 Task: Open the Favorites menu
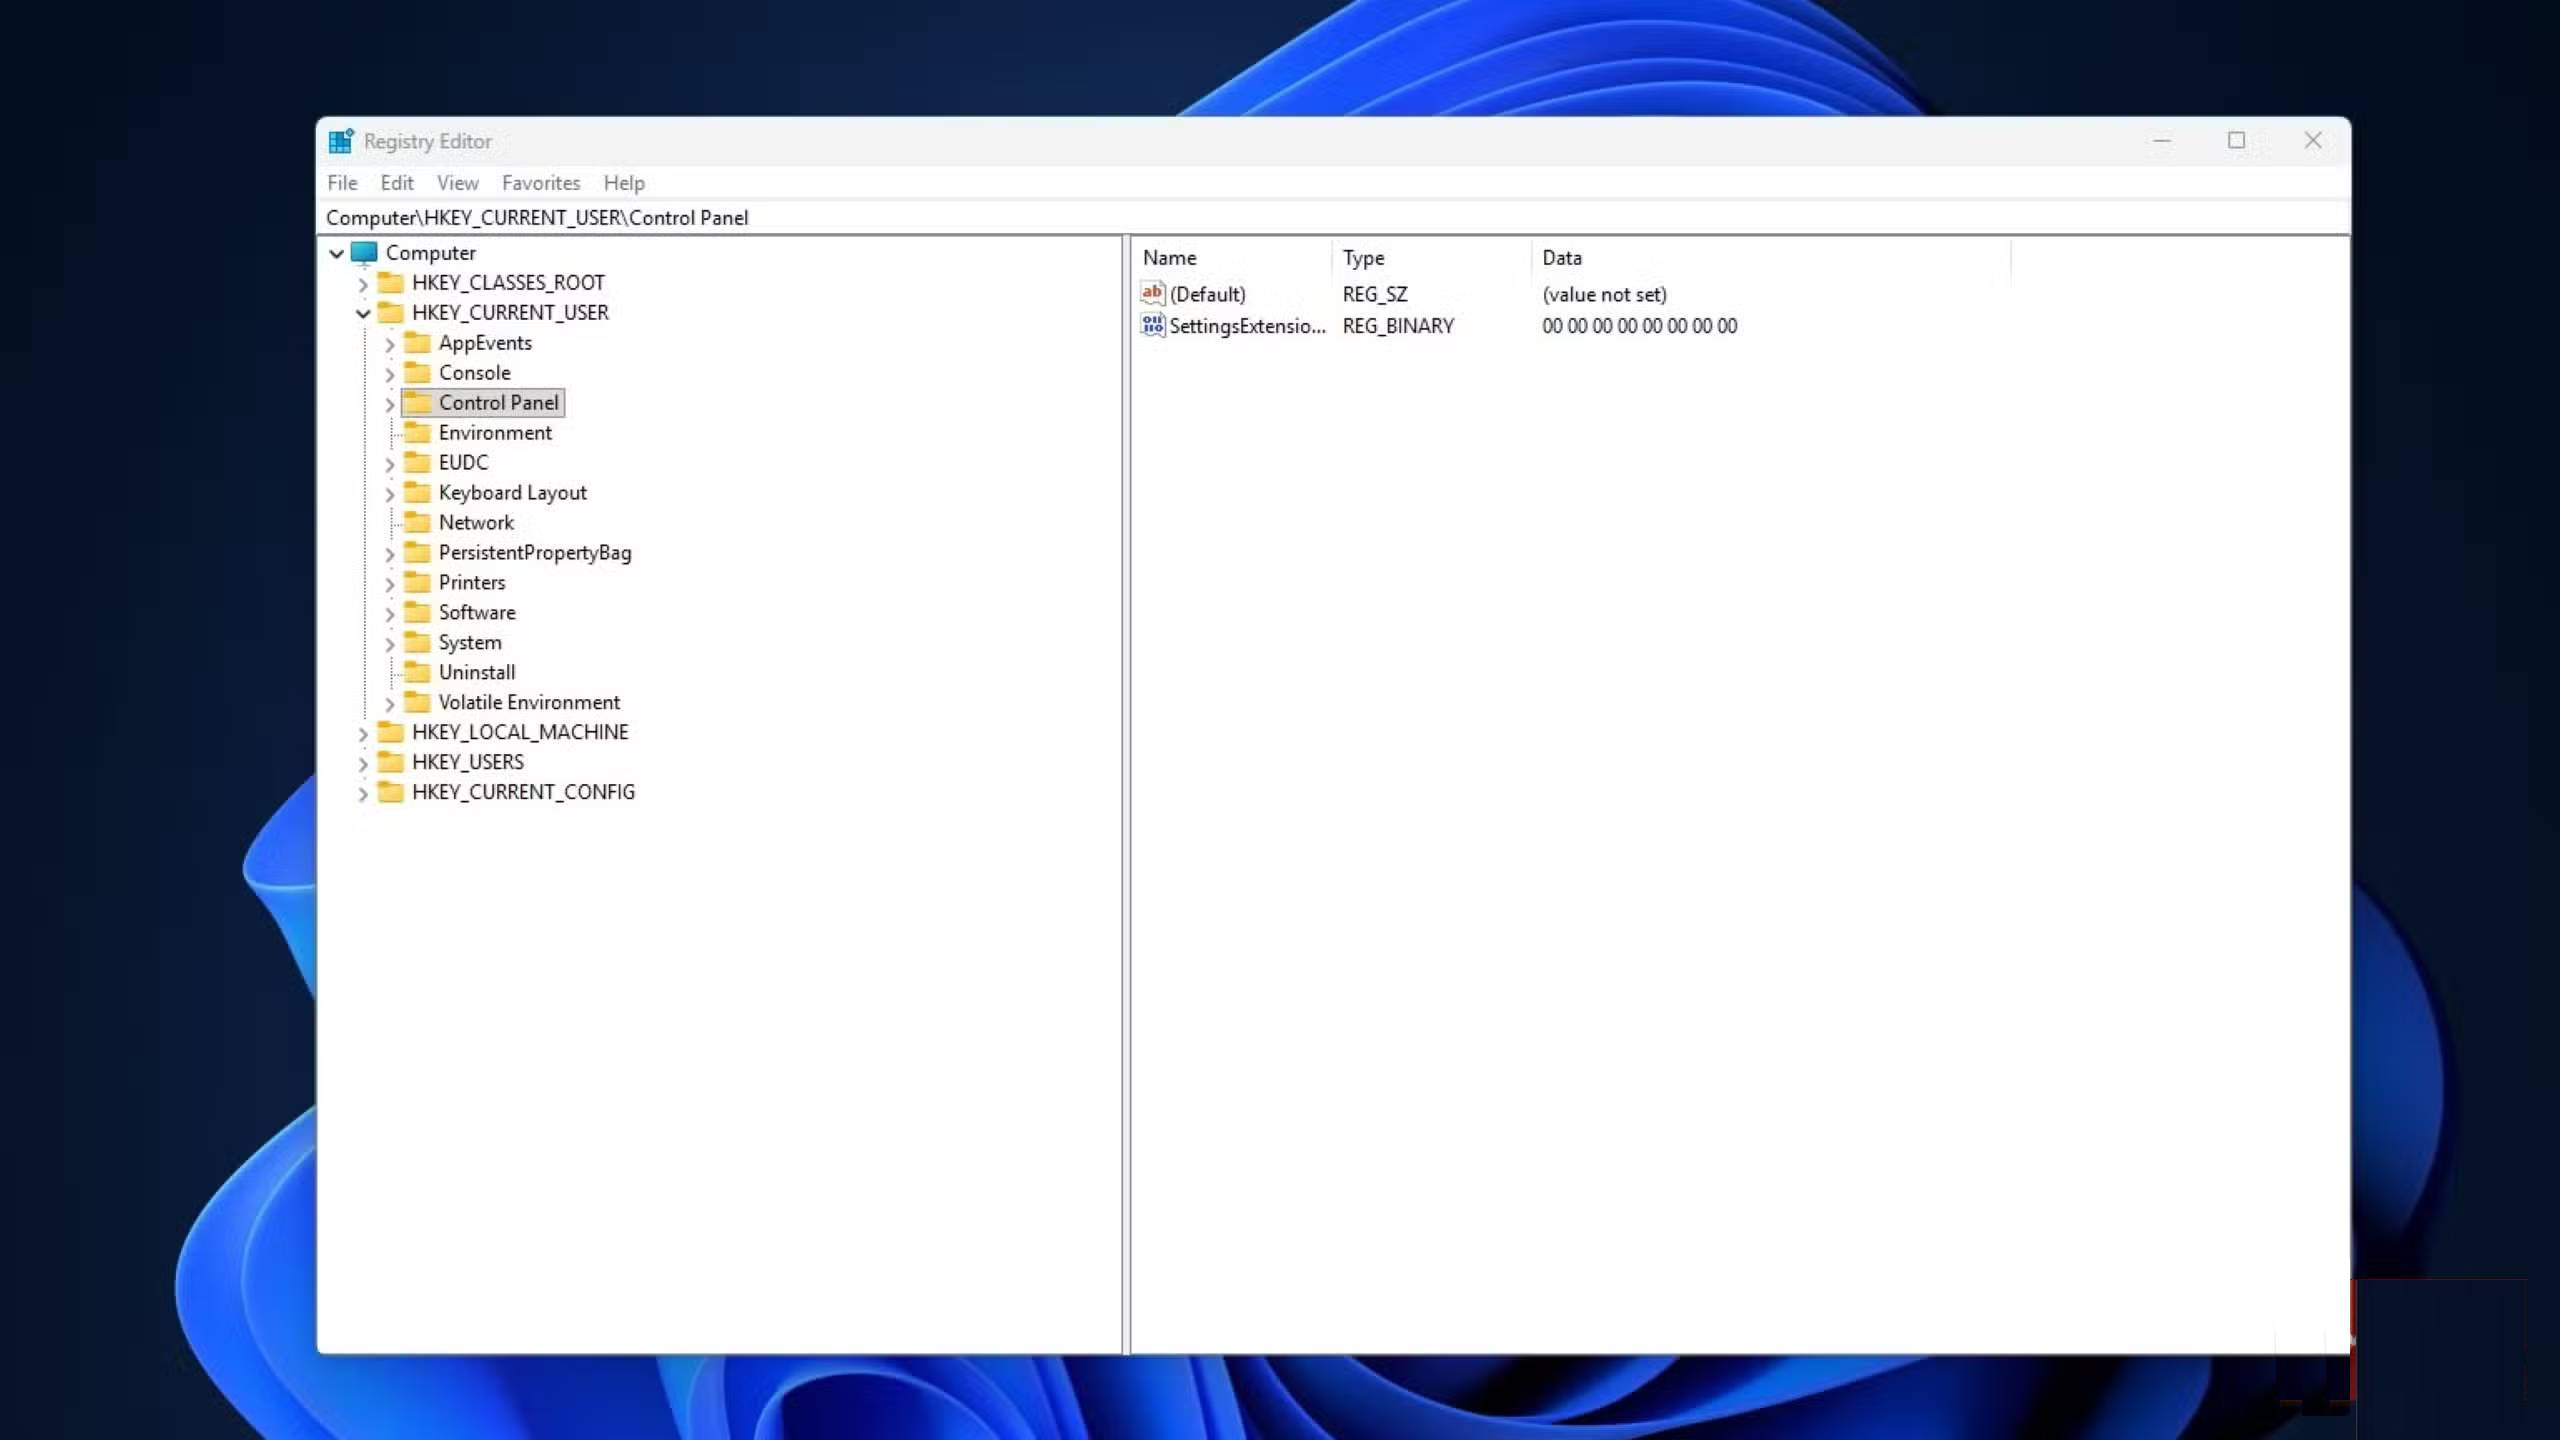[x=541, y=182]
